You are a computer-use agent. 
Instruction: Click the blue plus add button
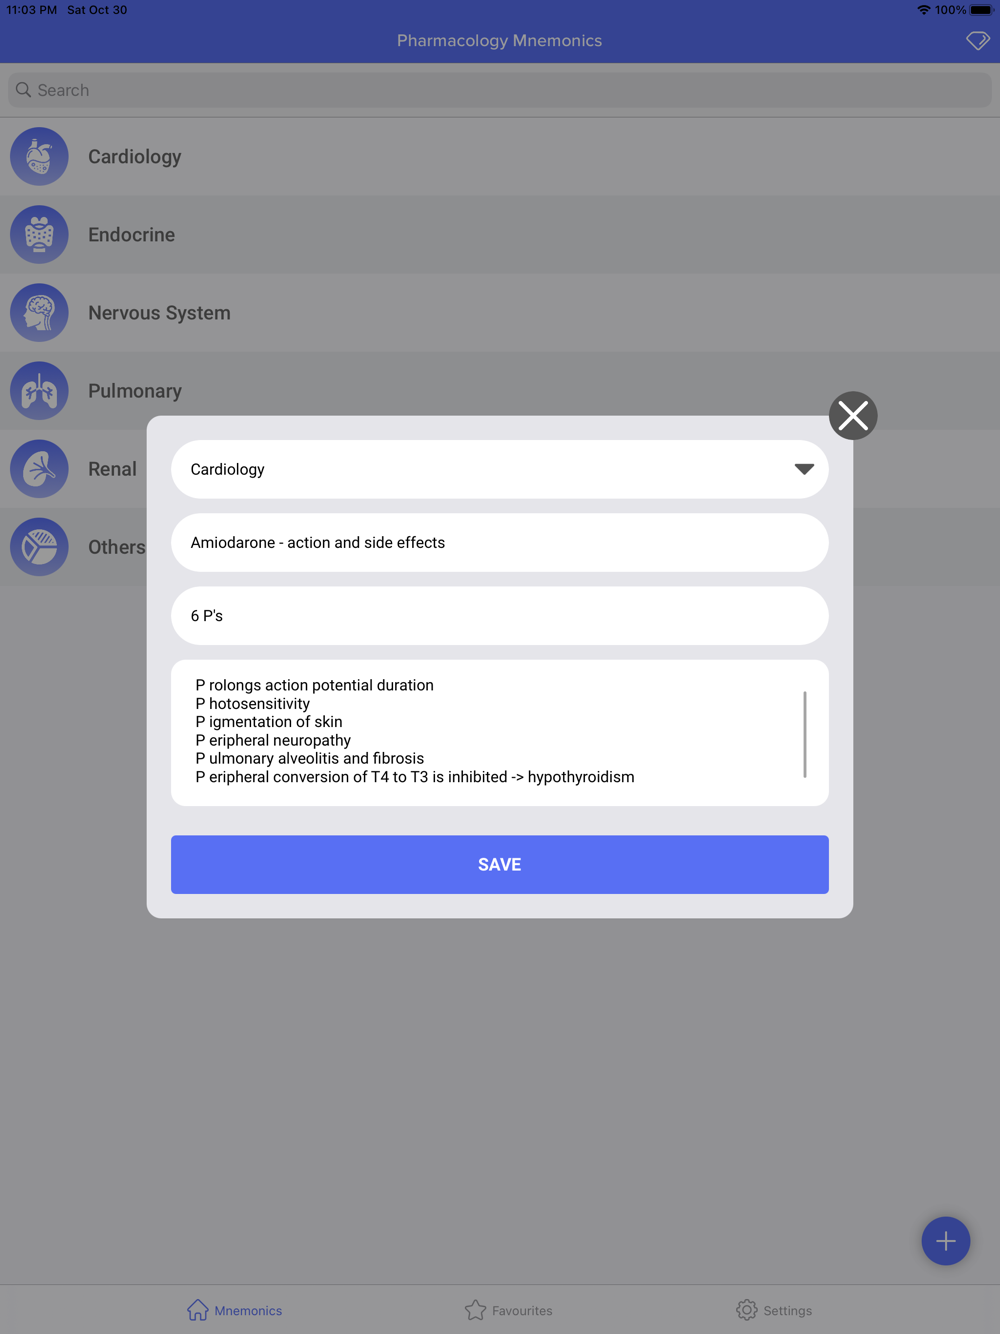(x=945, y=1241)
